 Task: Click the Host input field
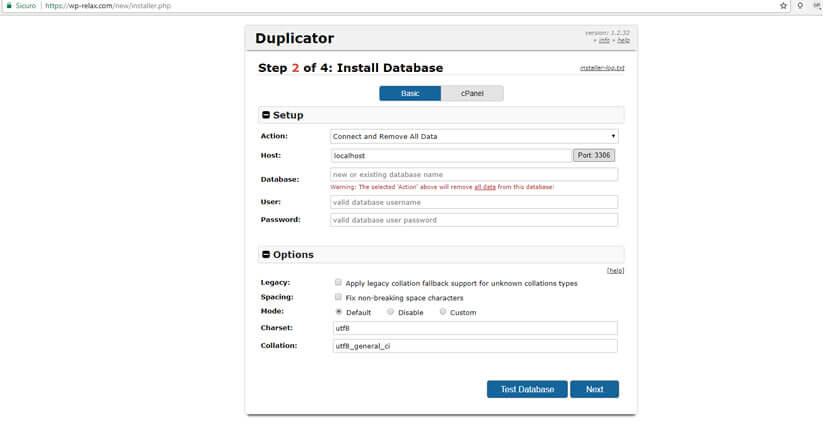tap(451, 156)
